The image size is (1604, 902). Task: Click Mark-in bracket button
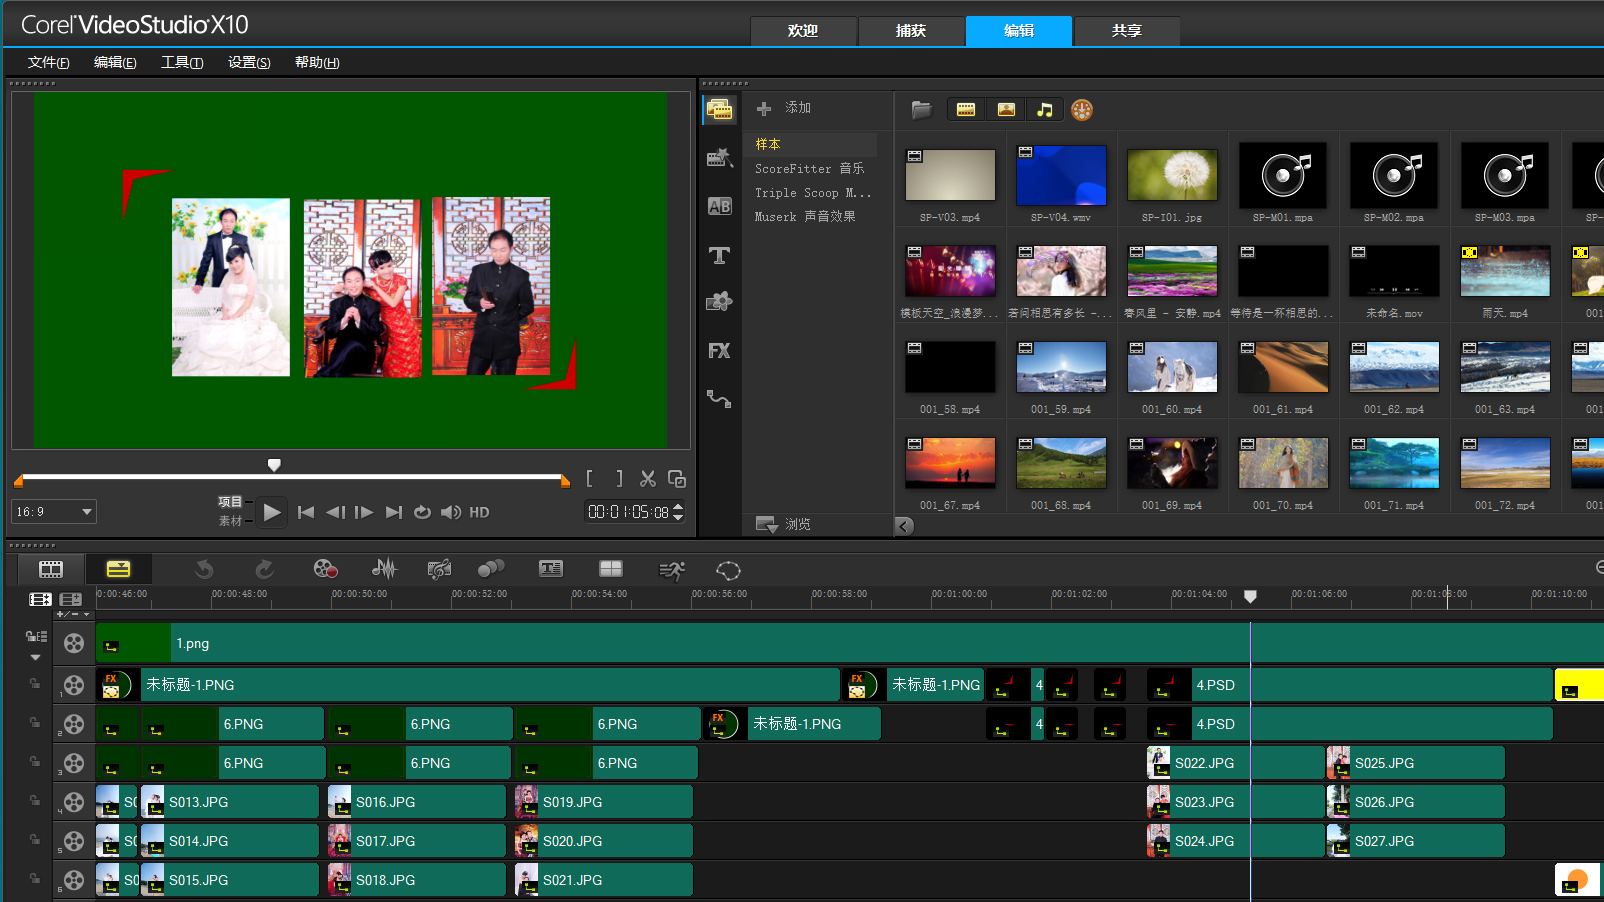point(590,479)
